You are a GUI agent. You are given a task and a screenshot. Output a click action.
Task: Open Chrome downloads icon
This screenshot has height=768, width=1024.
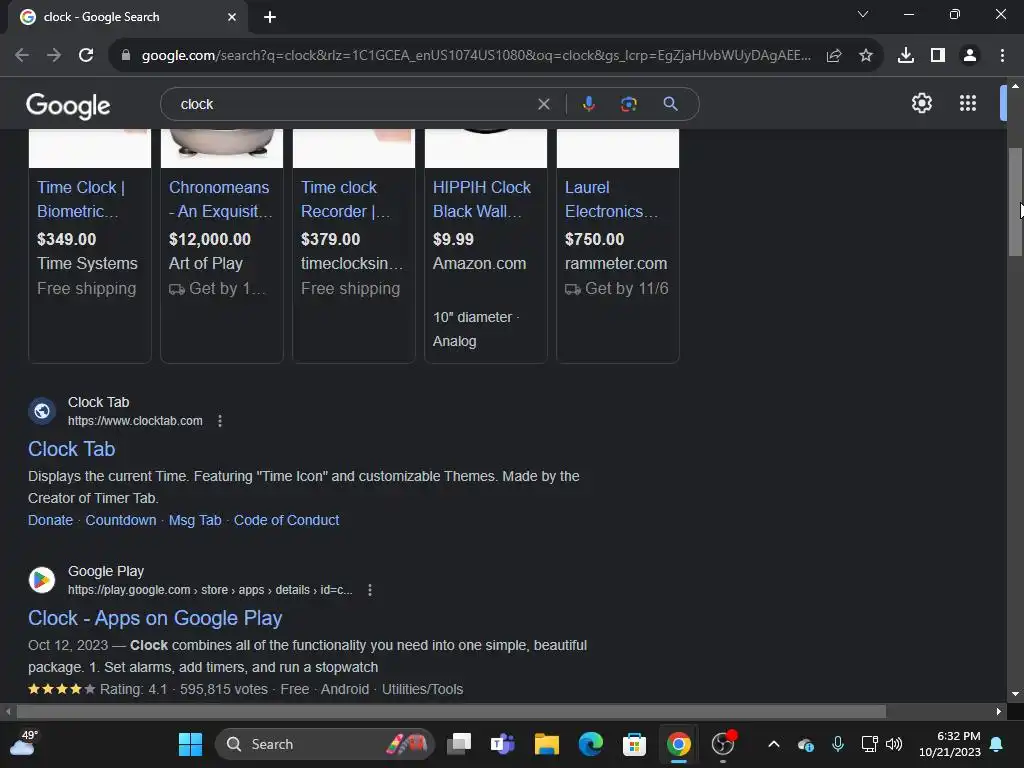906,56
